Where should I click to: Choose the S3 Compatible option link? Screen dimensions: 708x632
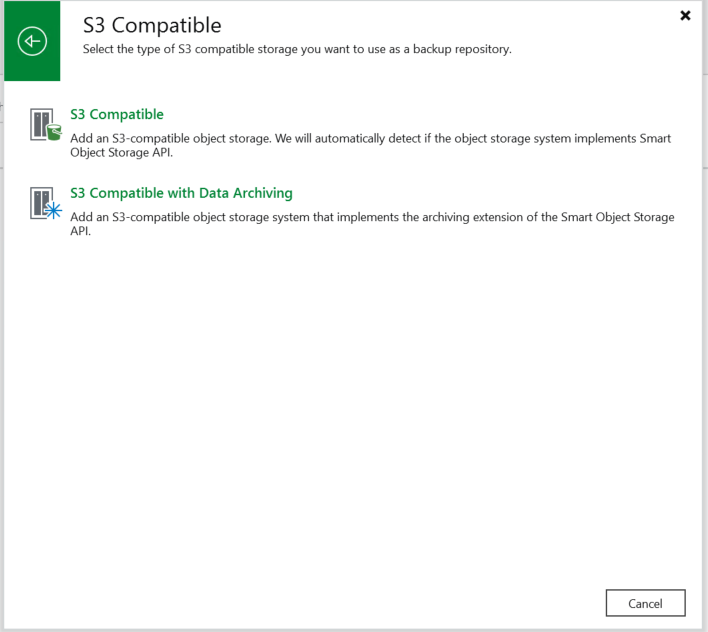[x=117, y=114]
